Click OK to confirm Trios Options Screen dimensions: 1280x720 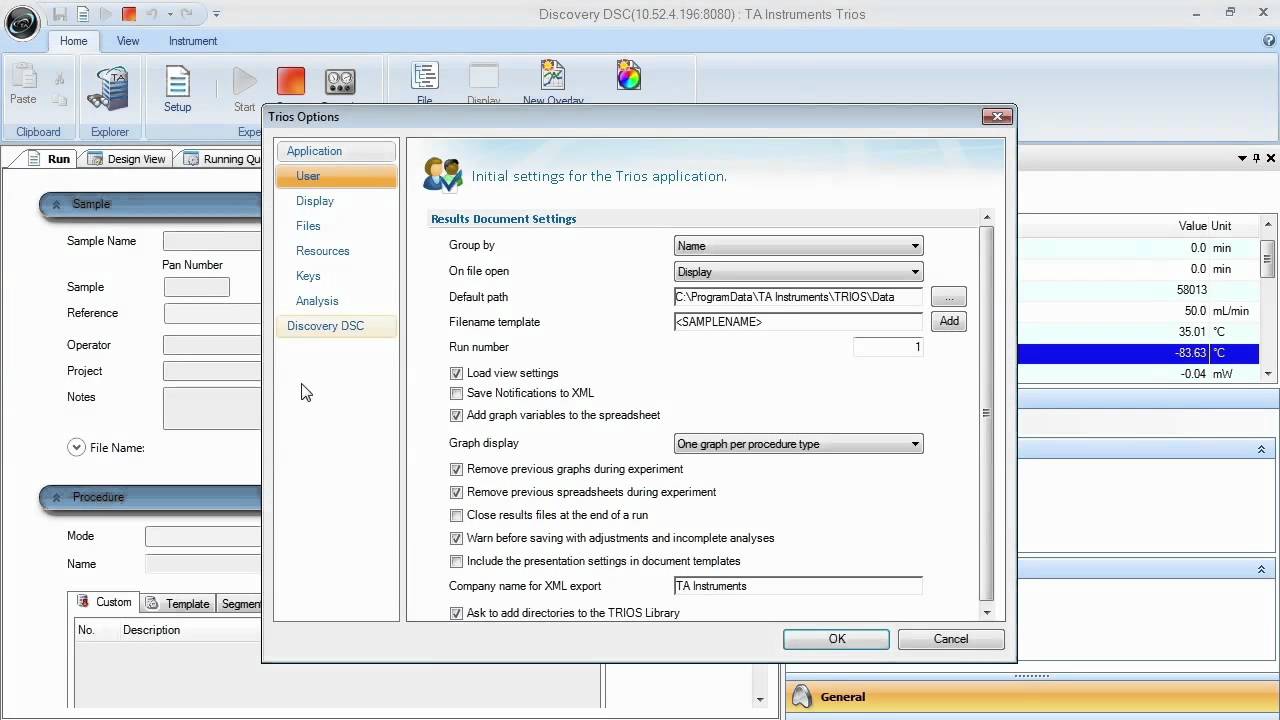[836, 639]
